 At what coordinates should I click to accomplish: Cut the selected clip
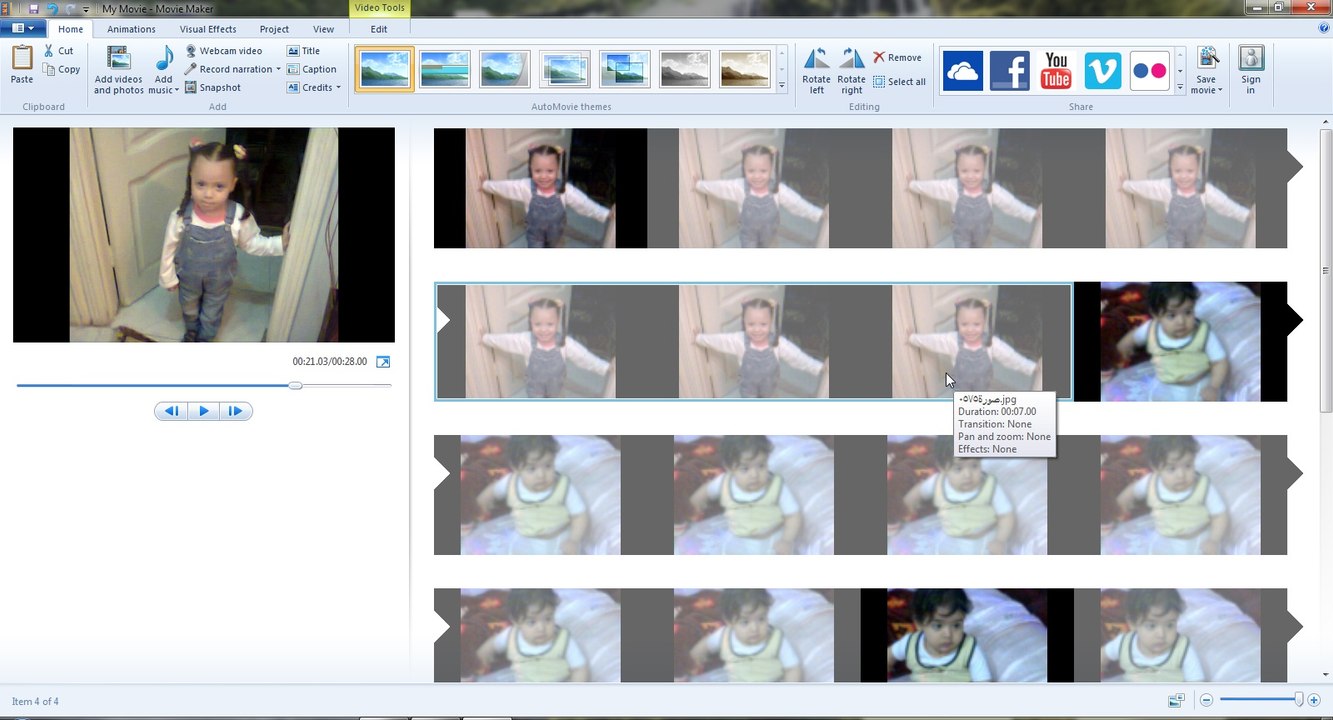(x=59, y=50)
